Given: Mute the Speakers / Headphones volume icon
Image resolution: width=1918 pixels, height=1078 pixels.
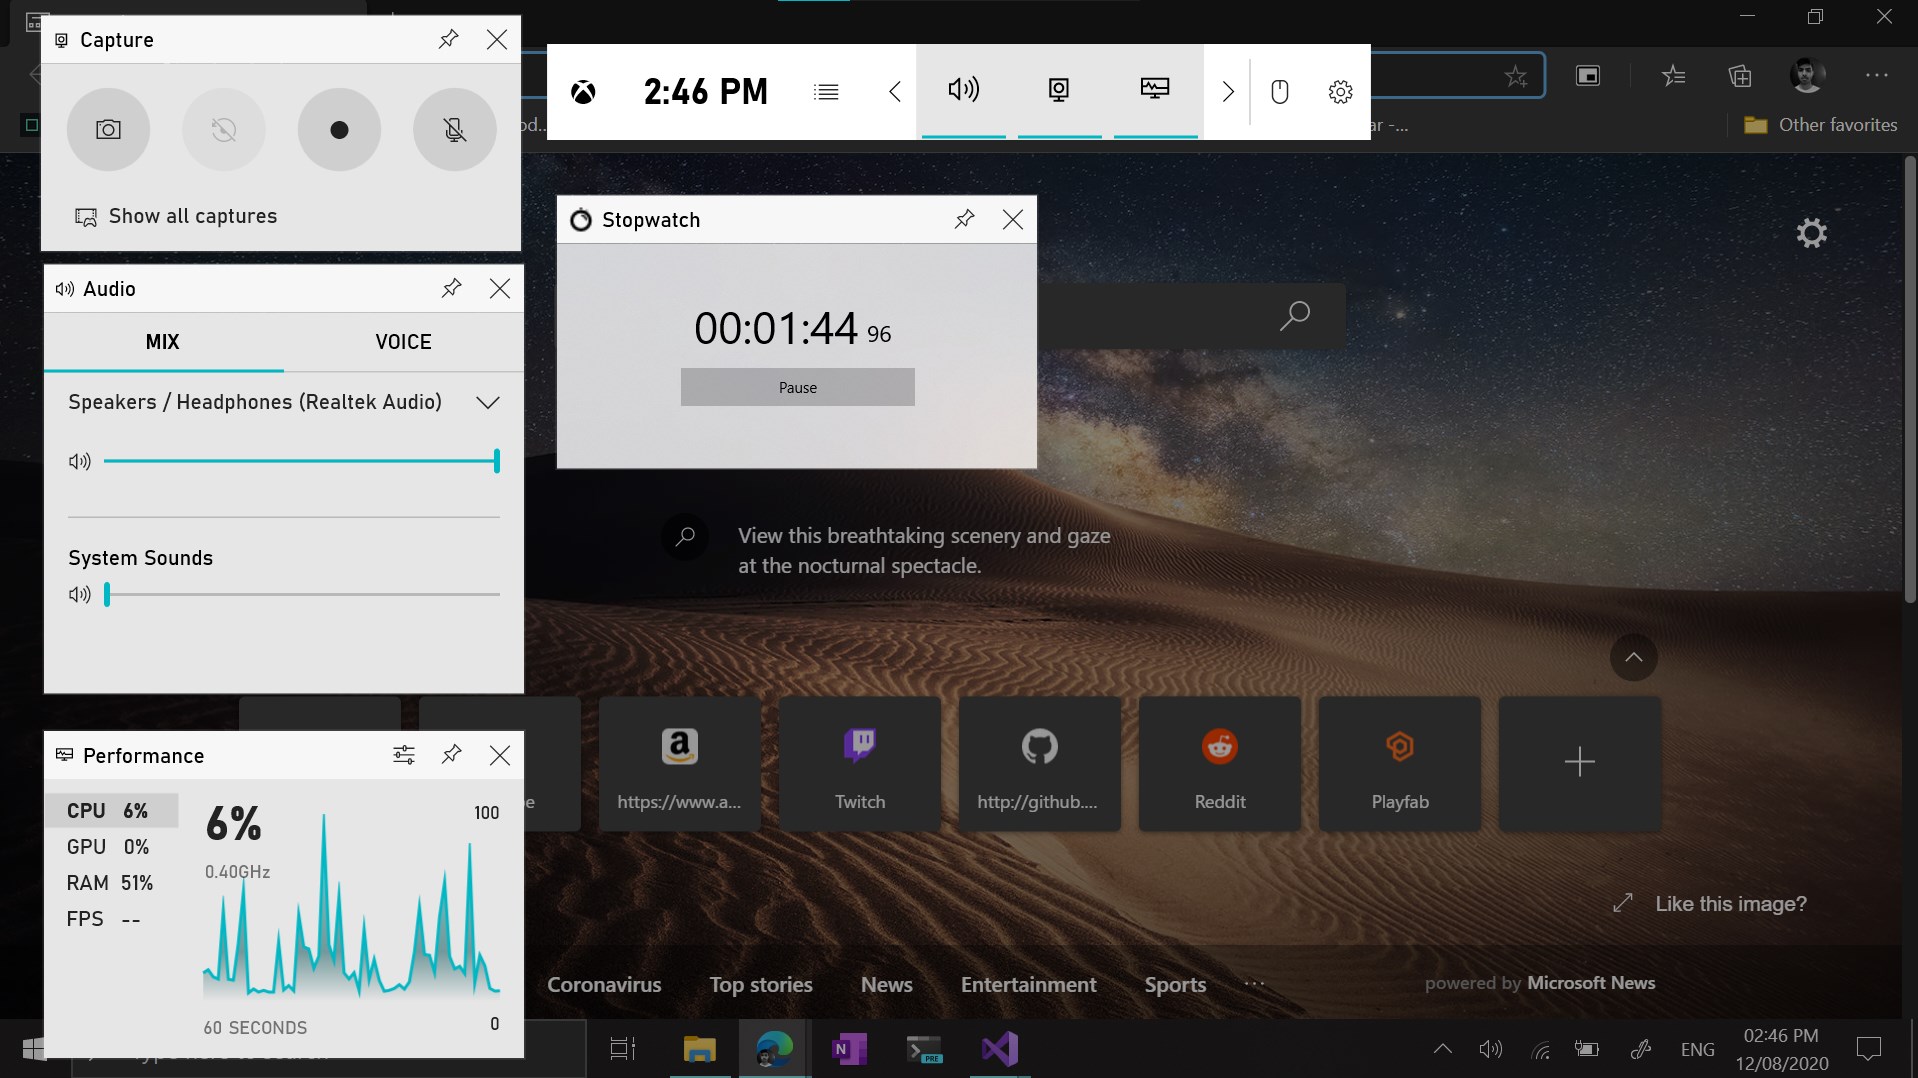Looking at the screenshot, I should 80,461.
